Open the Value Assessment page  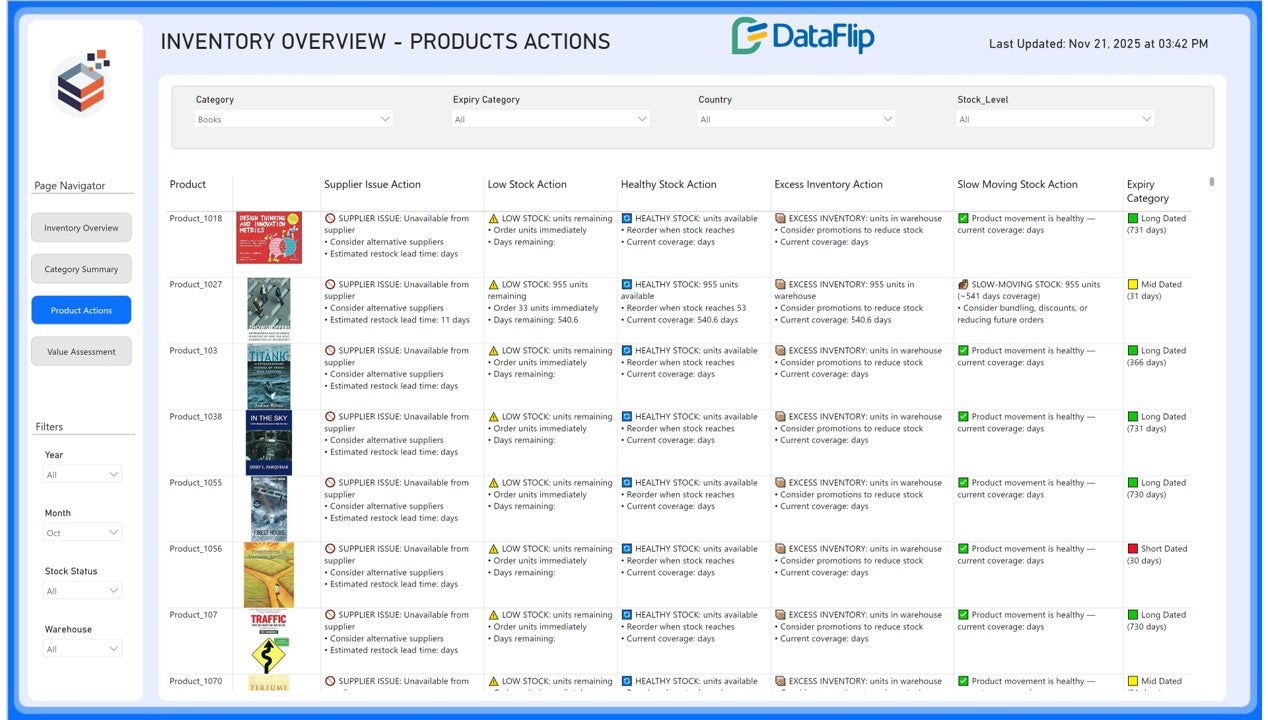pyautogui.click(x=81, y=352)
